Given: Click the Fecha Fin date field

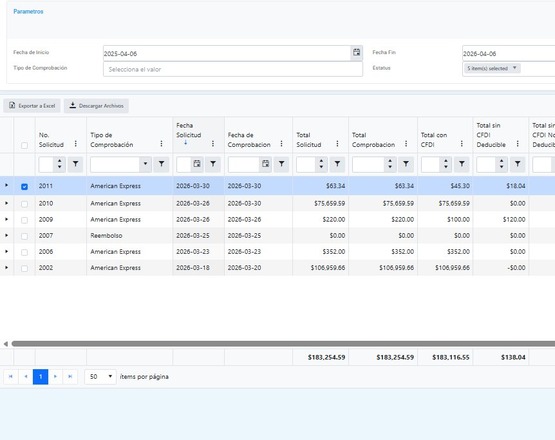Looking at the screenshot, I should pos(509,53).
